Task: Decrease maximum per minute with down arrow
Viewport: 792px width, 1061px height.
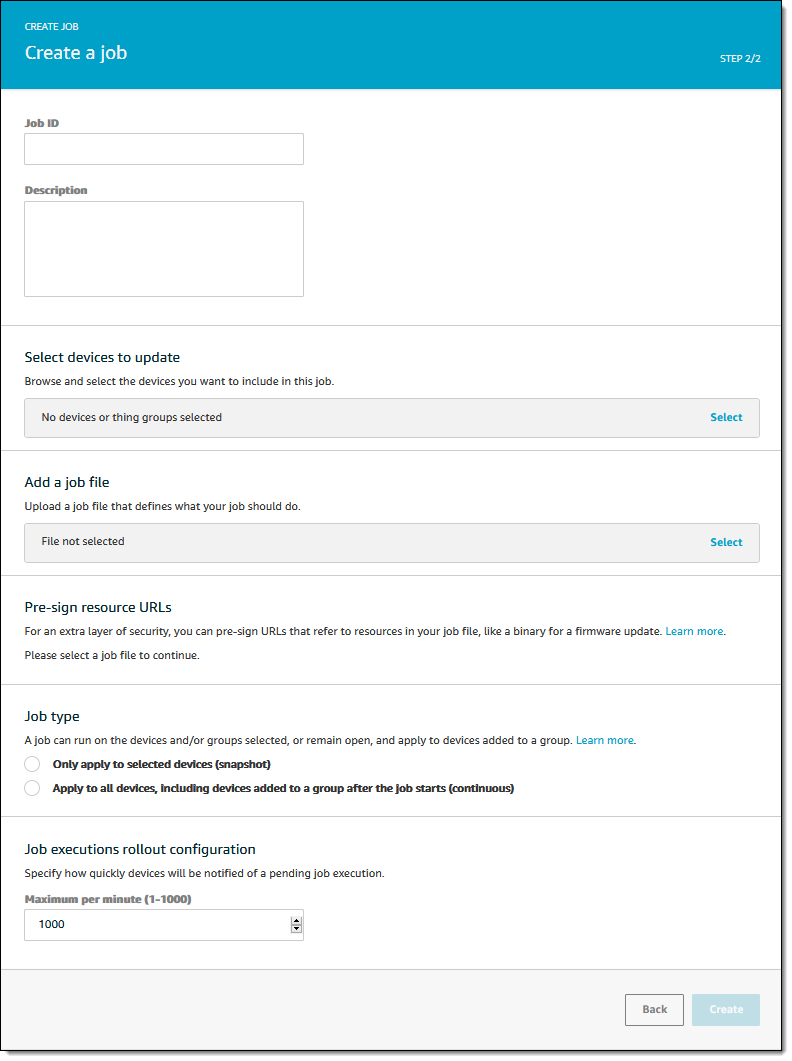Action: point(296,929)
